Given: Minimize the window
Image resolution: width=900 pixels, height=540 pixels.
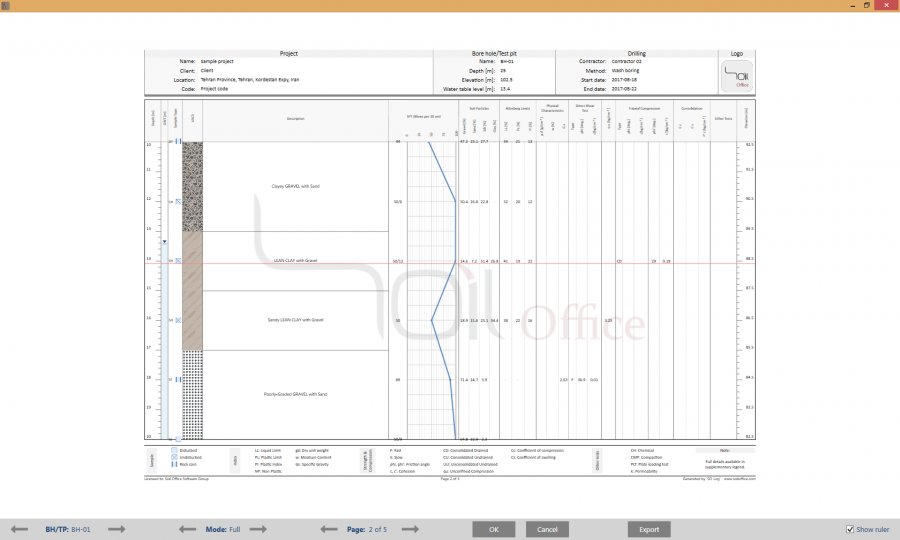Looking at the screenshot, I should pyautogui.click(x=852, y=5).
